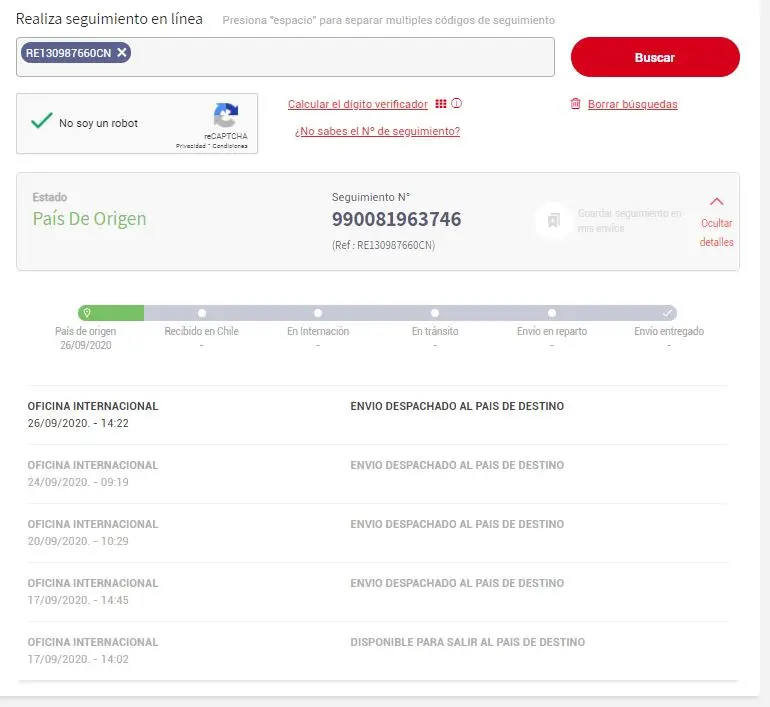Click the Envío en reparto progress dot
This screenshot has height=707, width=770.
(x=552, y=313)
